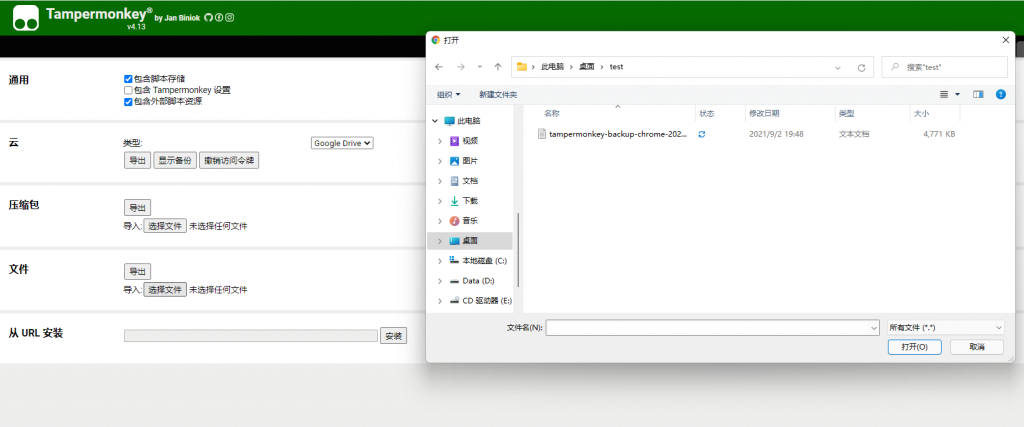The height and width of the screenshot is (427, 1024).
Task: Enable 包含 Tampermonkey 设置 checkbox
Action: tap(128, 90)
